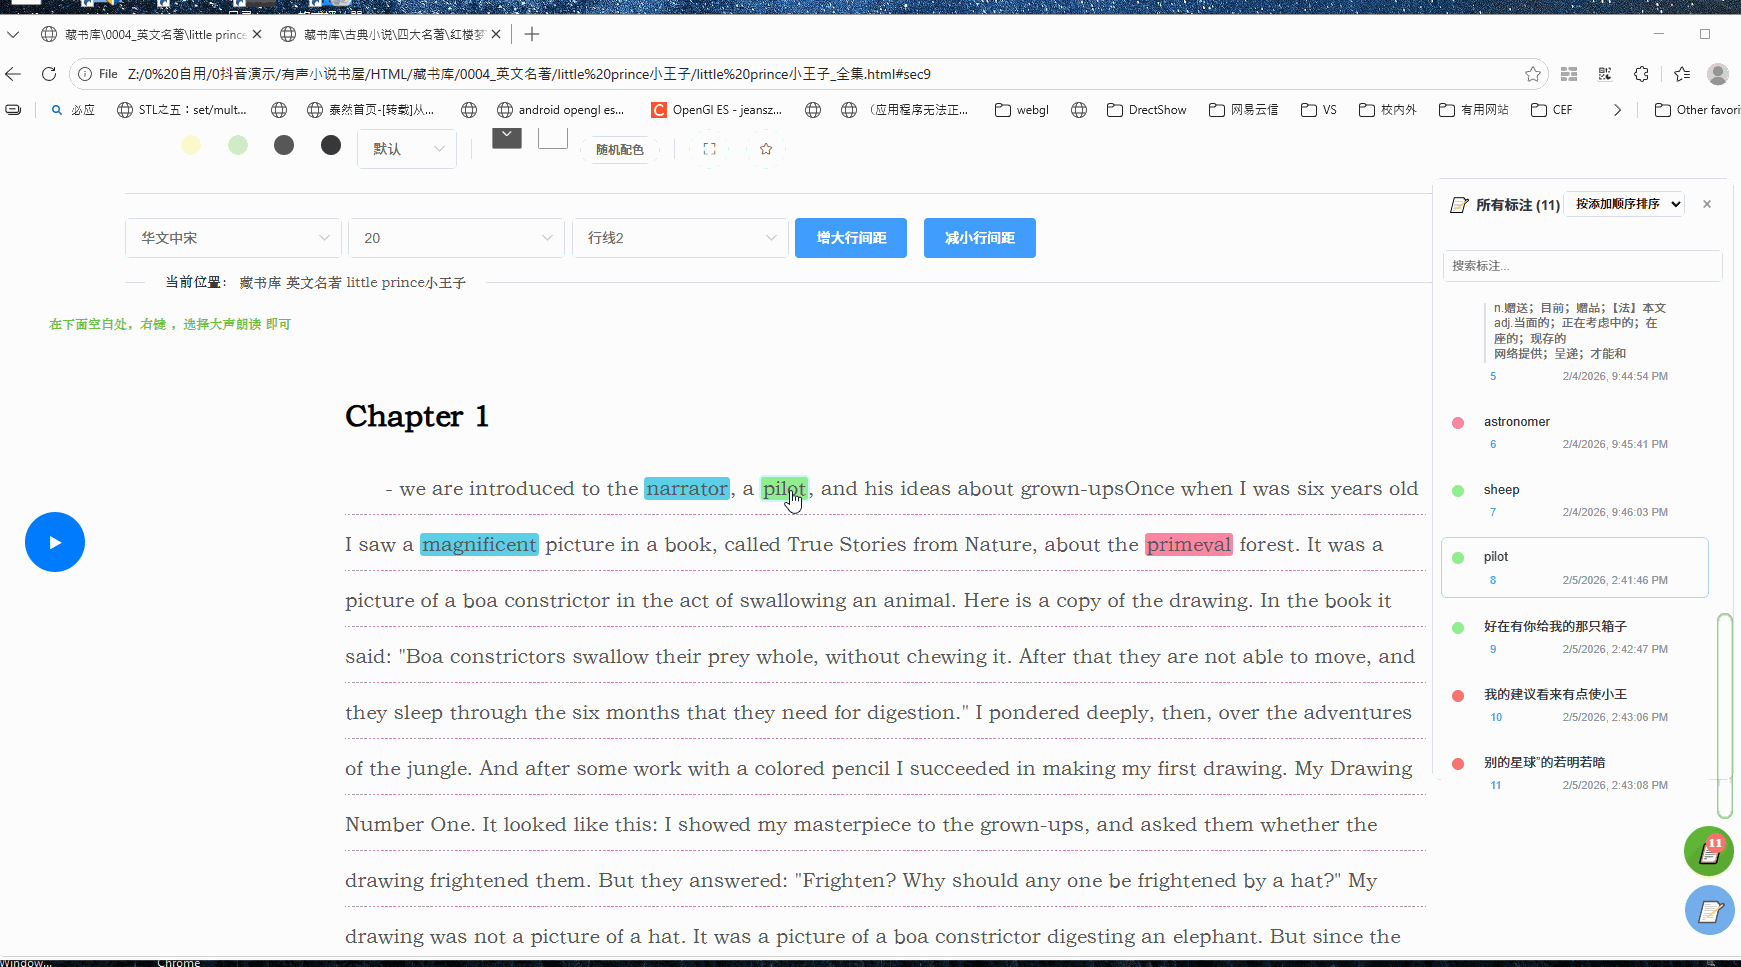Screen dimensions: 1741x967
Task: Open the favorites list icon in toolbar
Action: point(1682,74)
